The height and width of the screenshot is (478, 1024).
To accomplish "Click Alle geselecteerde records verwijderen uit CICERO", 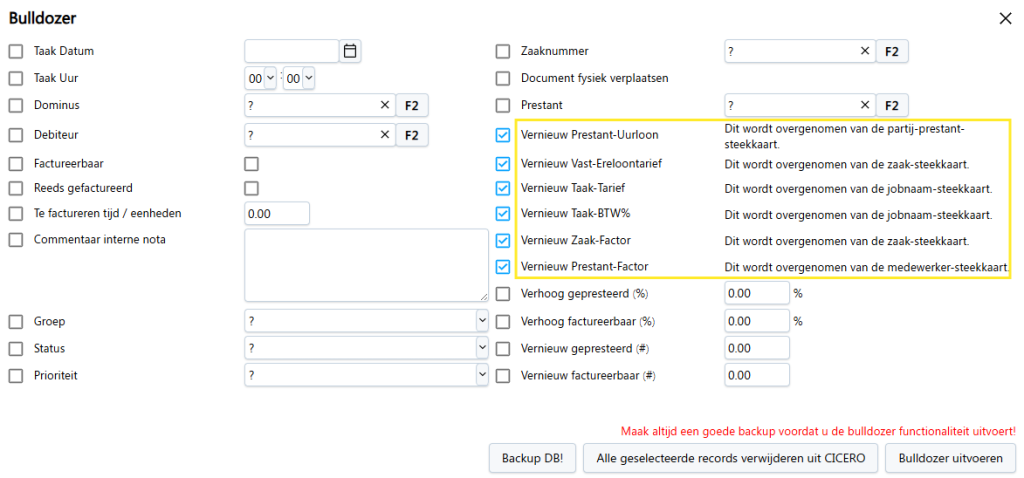I will [731, 458].
